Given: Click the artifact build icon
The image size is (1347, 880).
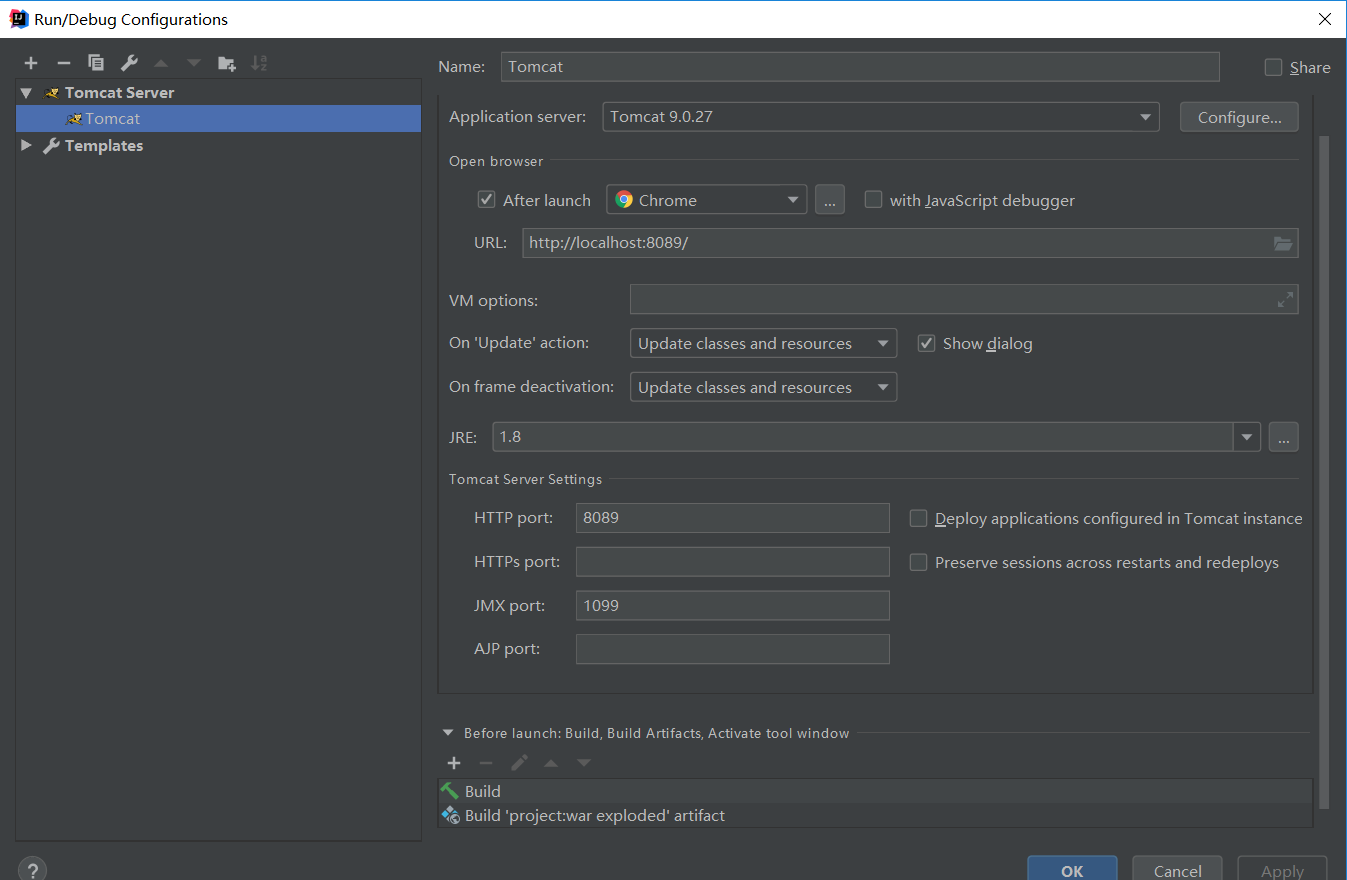Looking at the screenshot, I should [450, 815].
